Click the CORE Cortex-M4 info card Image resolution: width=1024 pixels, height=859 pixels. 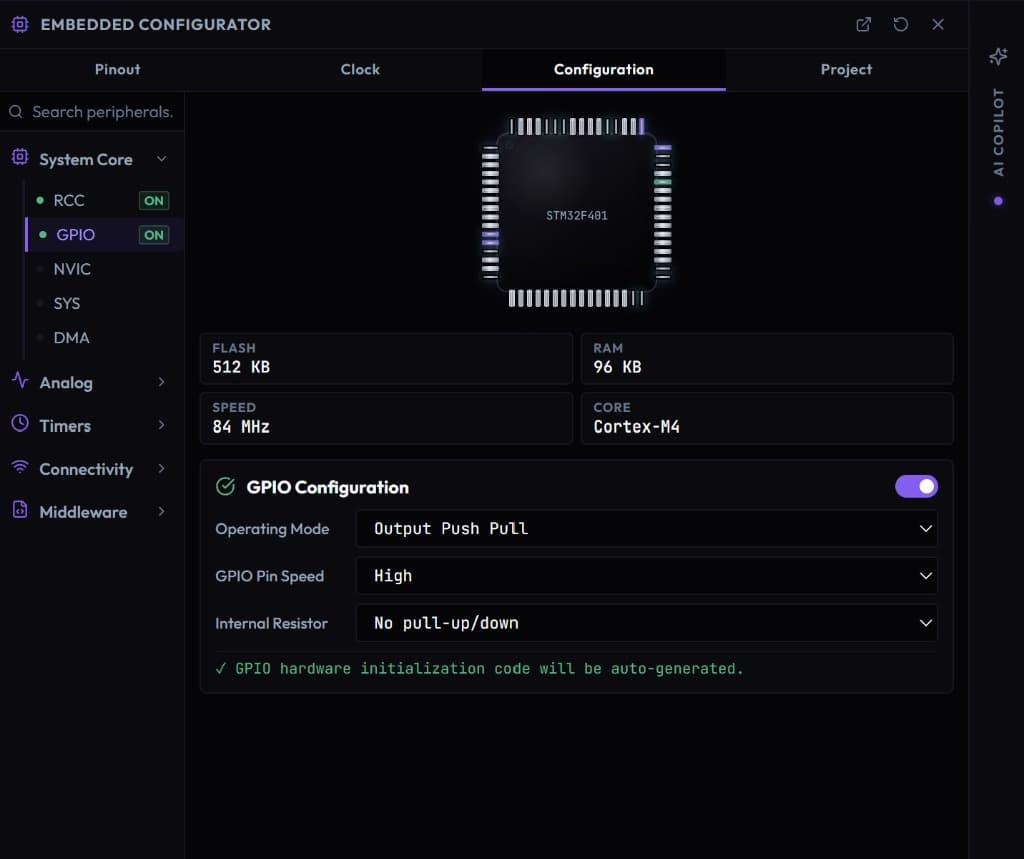coord(767,418)
